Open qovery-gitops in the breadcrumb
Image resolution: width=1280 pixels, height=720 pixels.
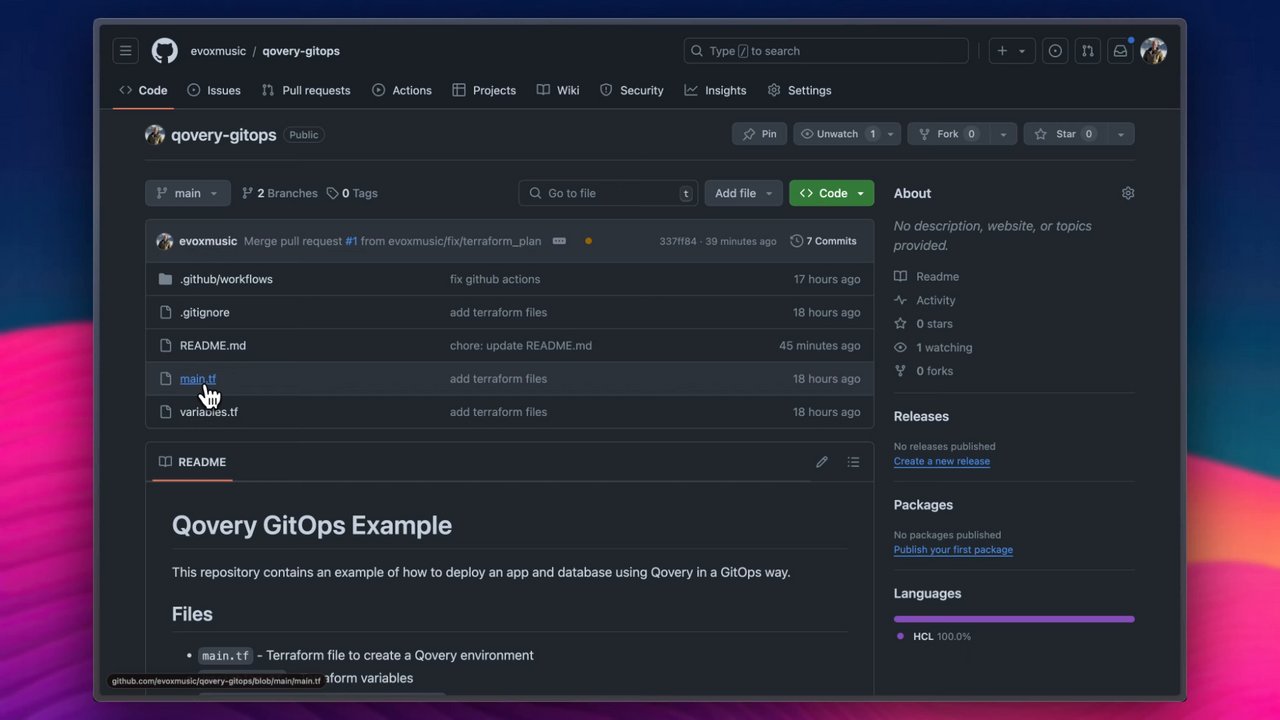coord(301,51)
